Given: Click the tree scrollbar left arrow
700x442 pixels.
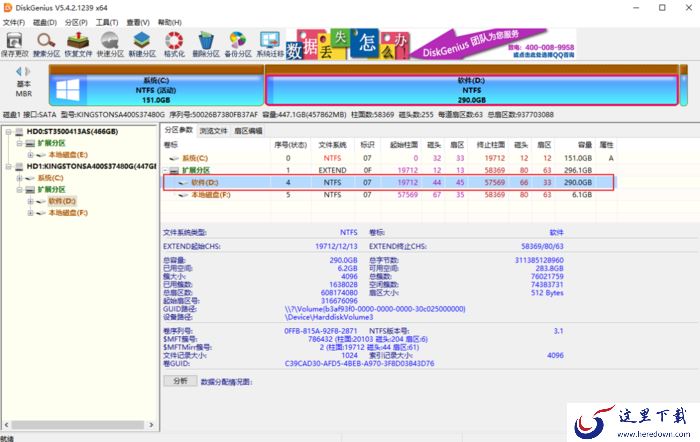Looking at the screenshot, I should pyautogui.click(x=6, y=425).
